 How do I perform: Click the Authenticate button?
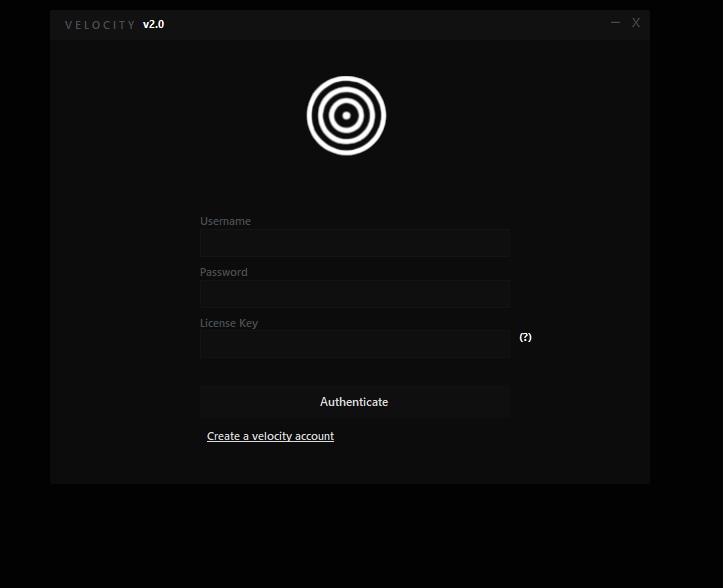point(355,402)
